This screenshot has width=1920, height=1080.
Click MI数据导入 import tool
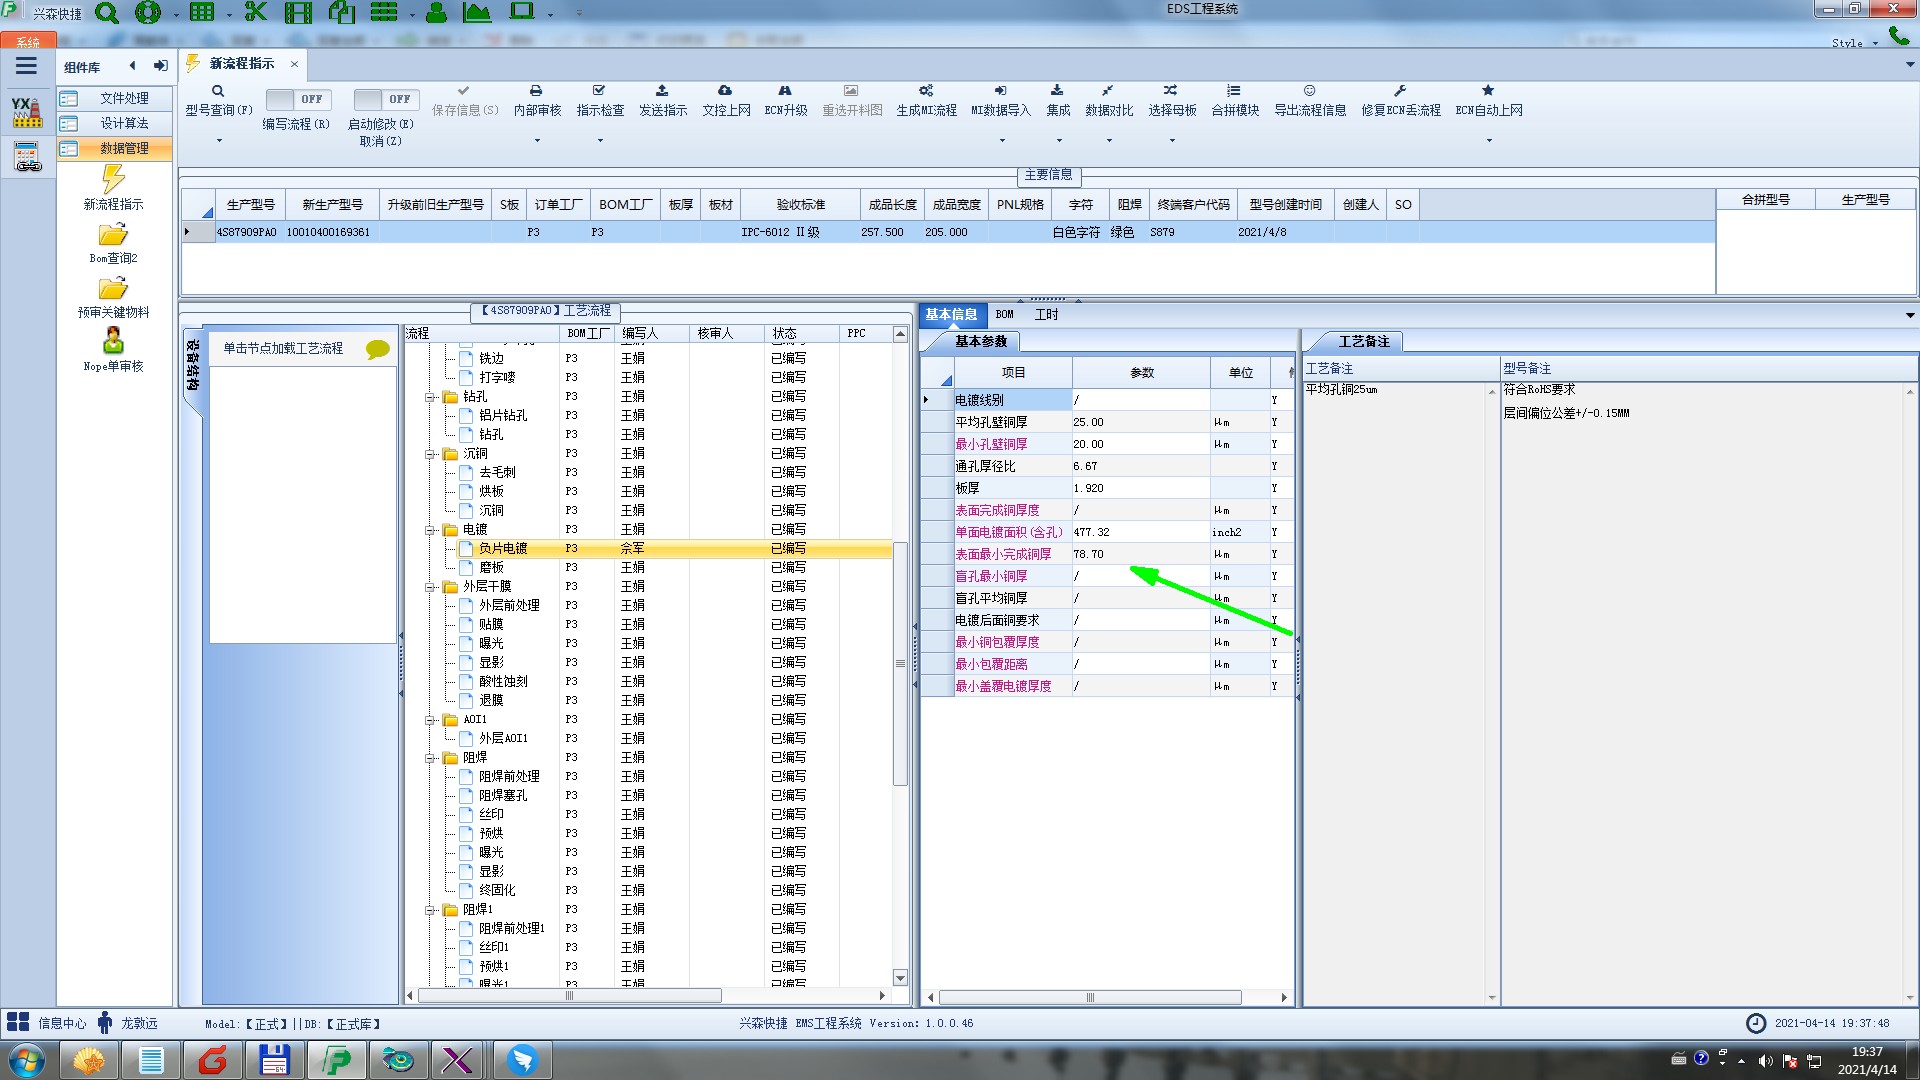pos(1001,101)
